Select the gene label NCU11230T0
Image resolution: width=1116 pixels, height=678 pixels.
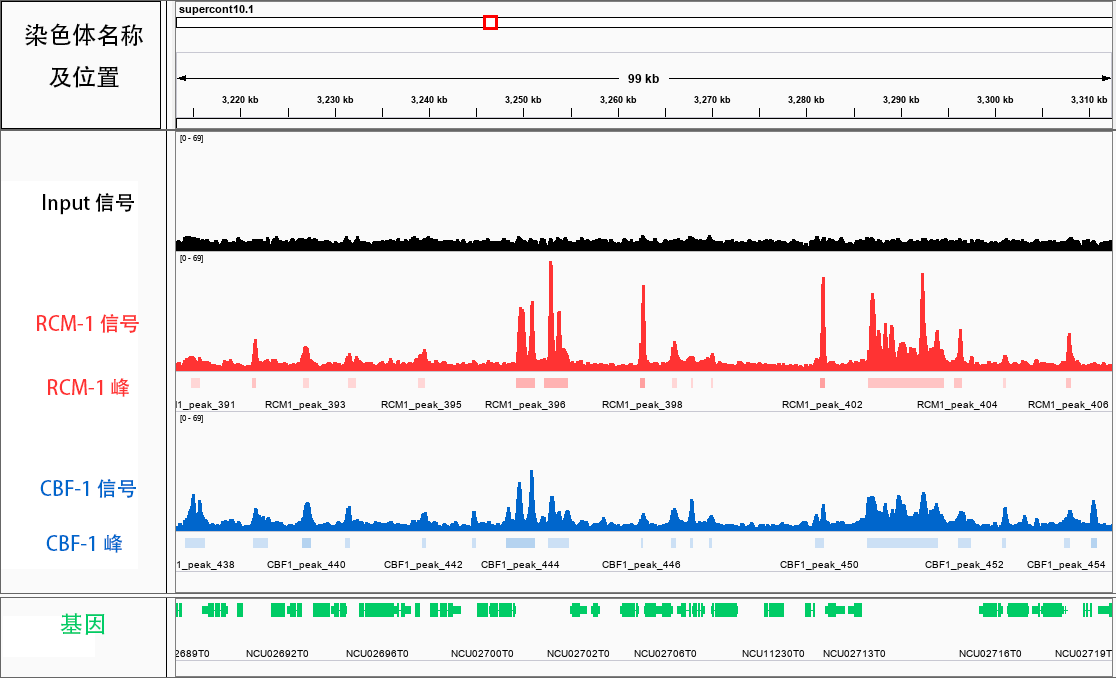click(773, 654)
